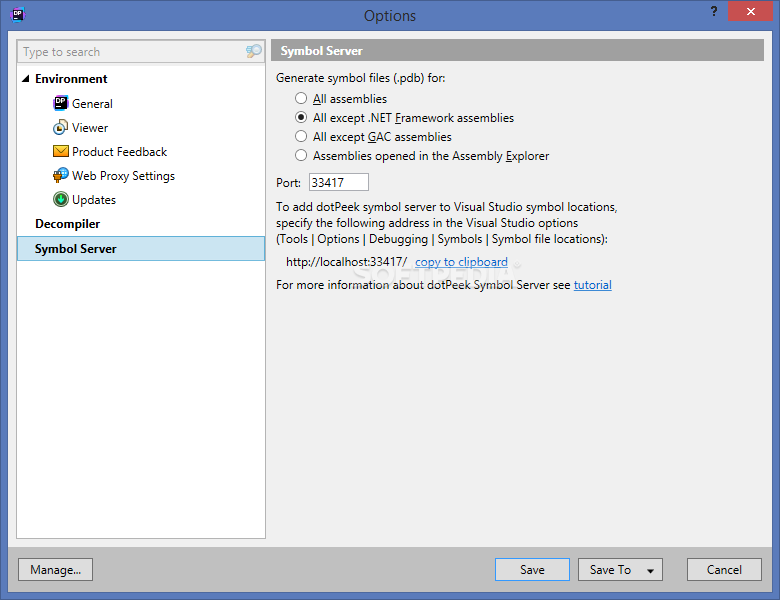Click the search magnifier icon

pos(254,51)
